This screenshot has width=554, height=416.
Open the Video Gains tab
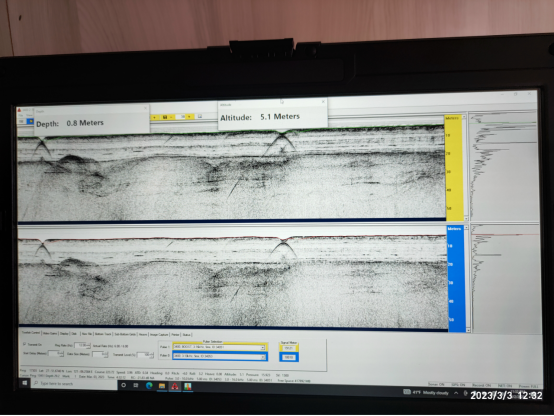coord(50,333)
